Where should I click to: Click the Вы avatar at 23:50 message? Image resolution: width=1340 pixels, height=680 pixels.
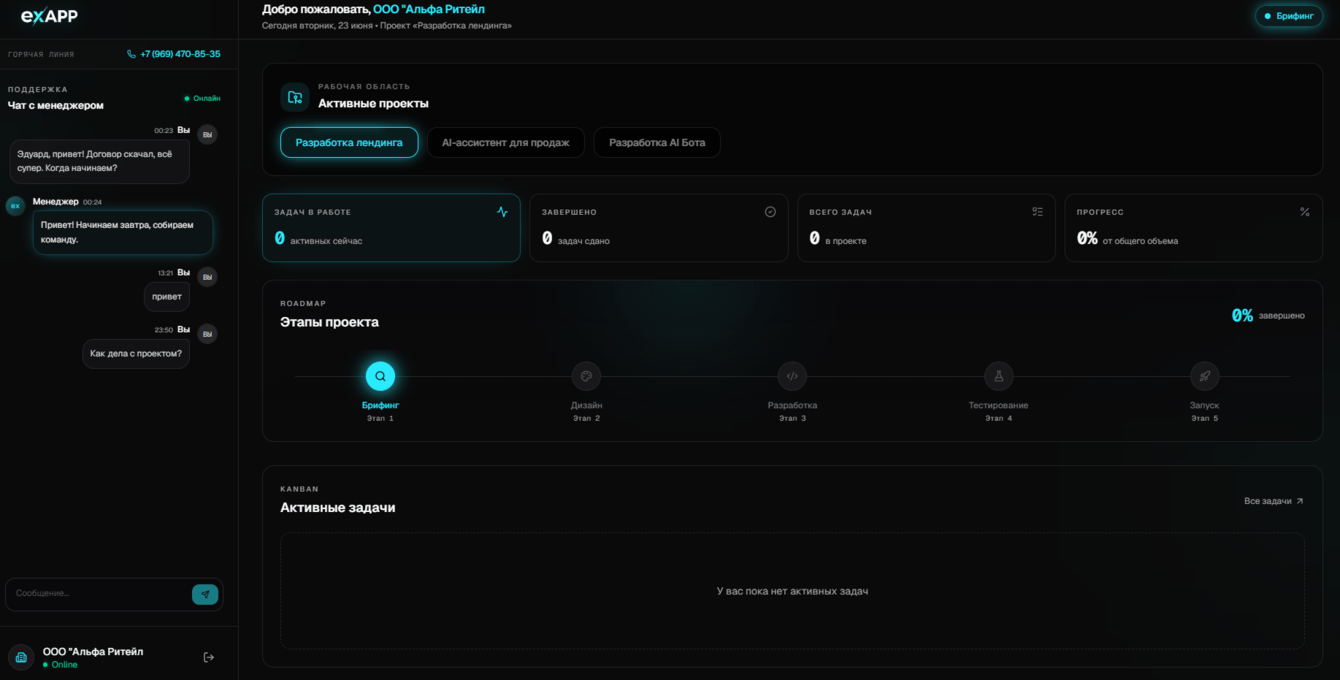(x=207, y=333)
